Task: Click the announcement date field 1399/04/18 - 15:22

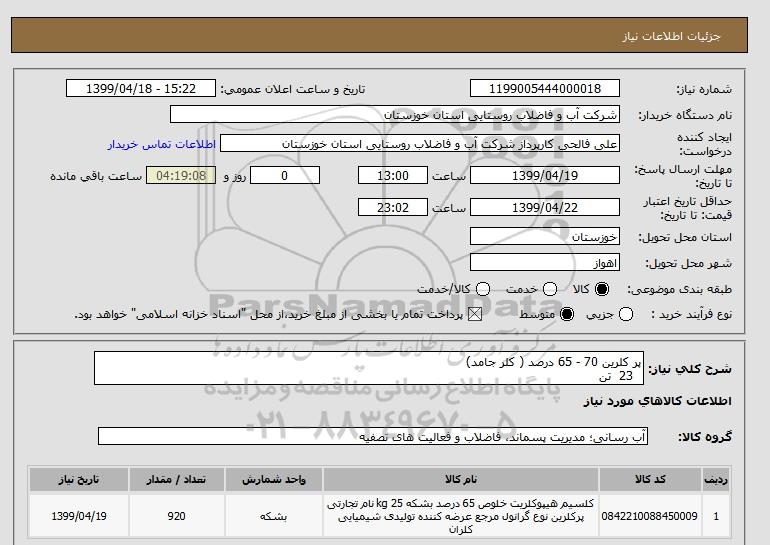Action: [x=141, y=88]
